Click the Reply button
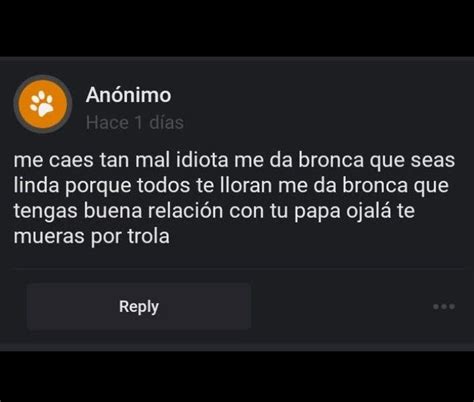This screenshot has width=474, height=402. click(x=139, y=306)
